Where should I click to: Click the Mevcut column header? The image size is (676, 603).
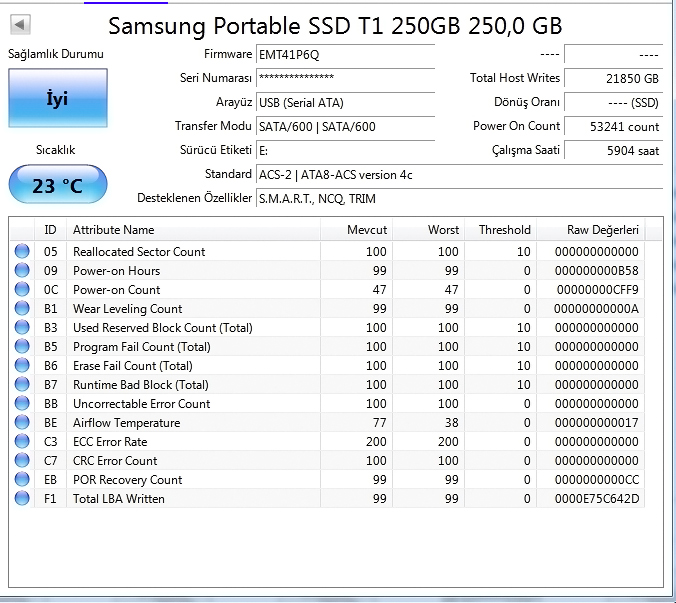pyautogui.click(x=356, y=230)
